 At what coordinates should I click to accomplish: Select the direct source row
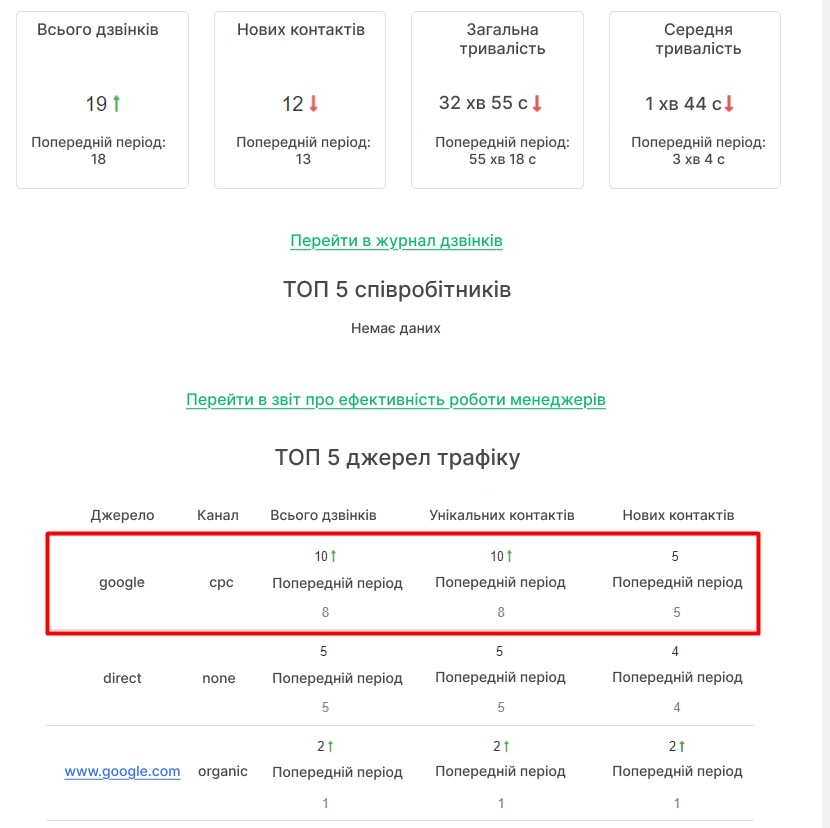tap(400, 679)
